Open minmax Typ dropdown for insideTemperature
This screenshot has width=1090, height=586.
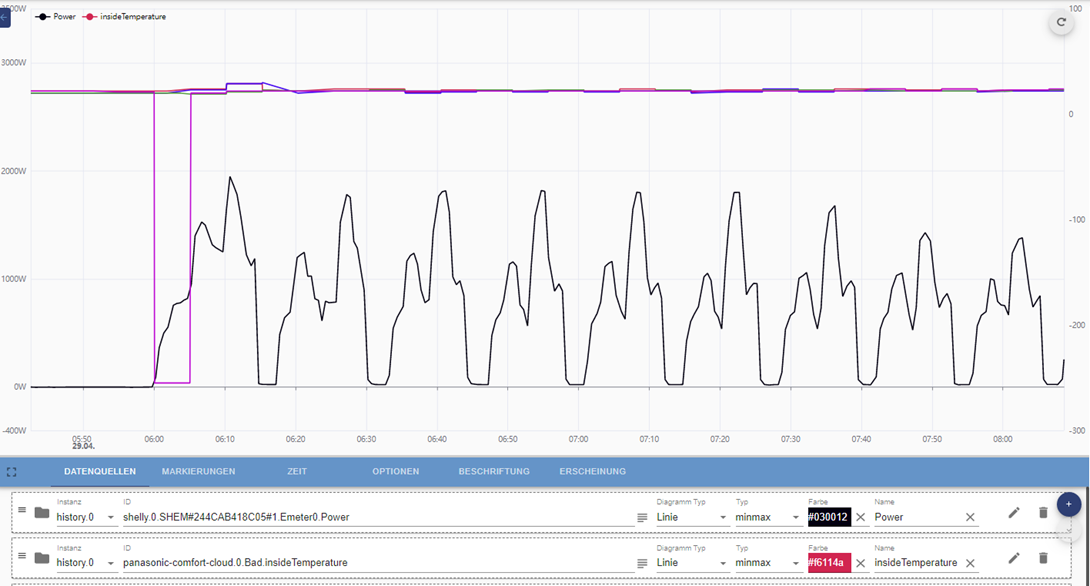[x=768, y=562]
